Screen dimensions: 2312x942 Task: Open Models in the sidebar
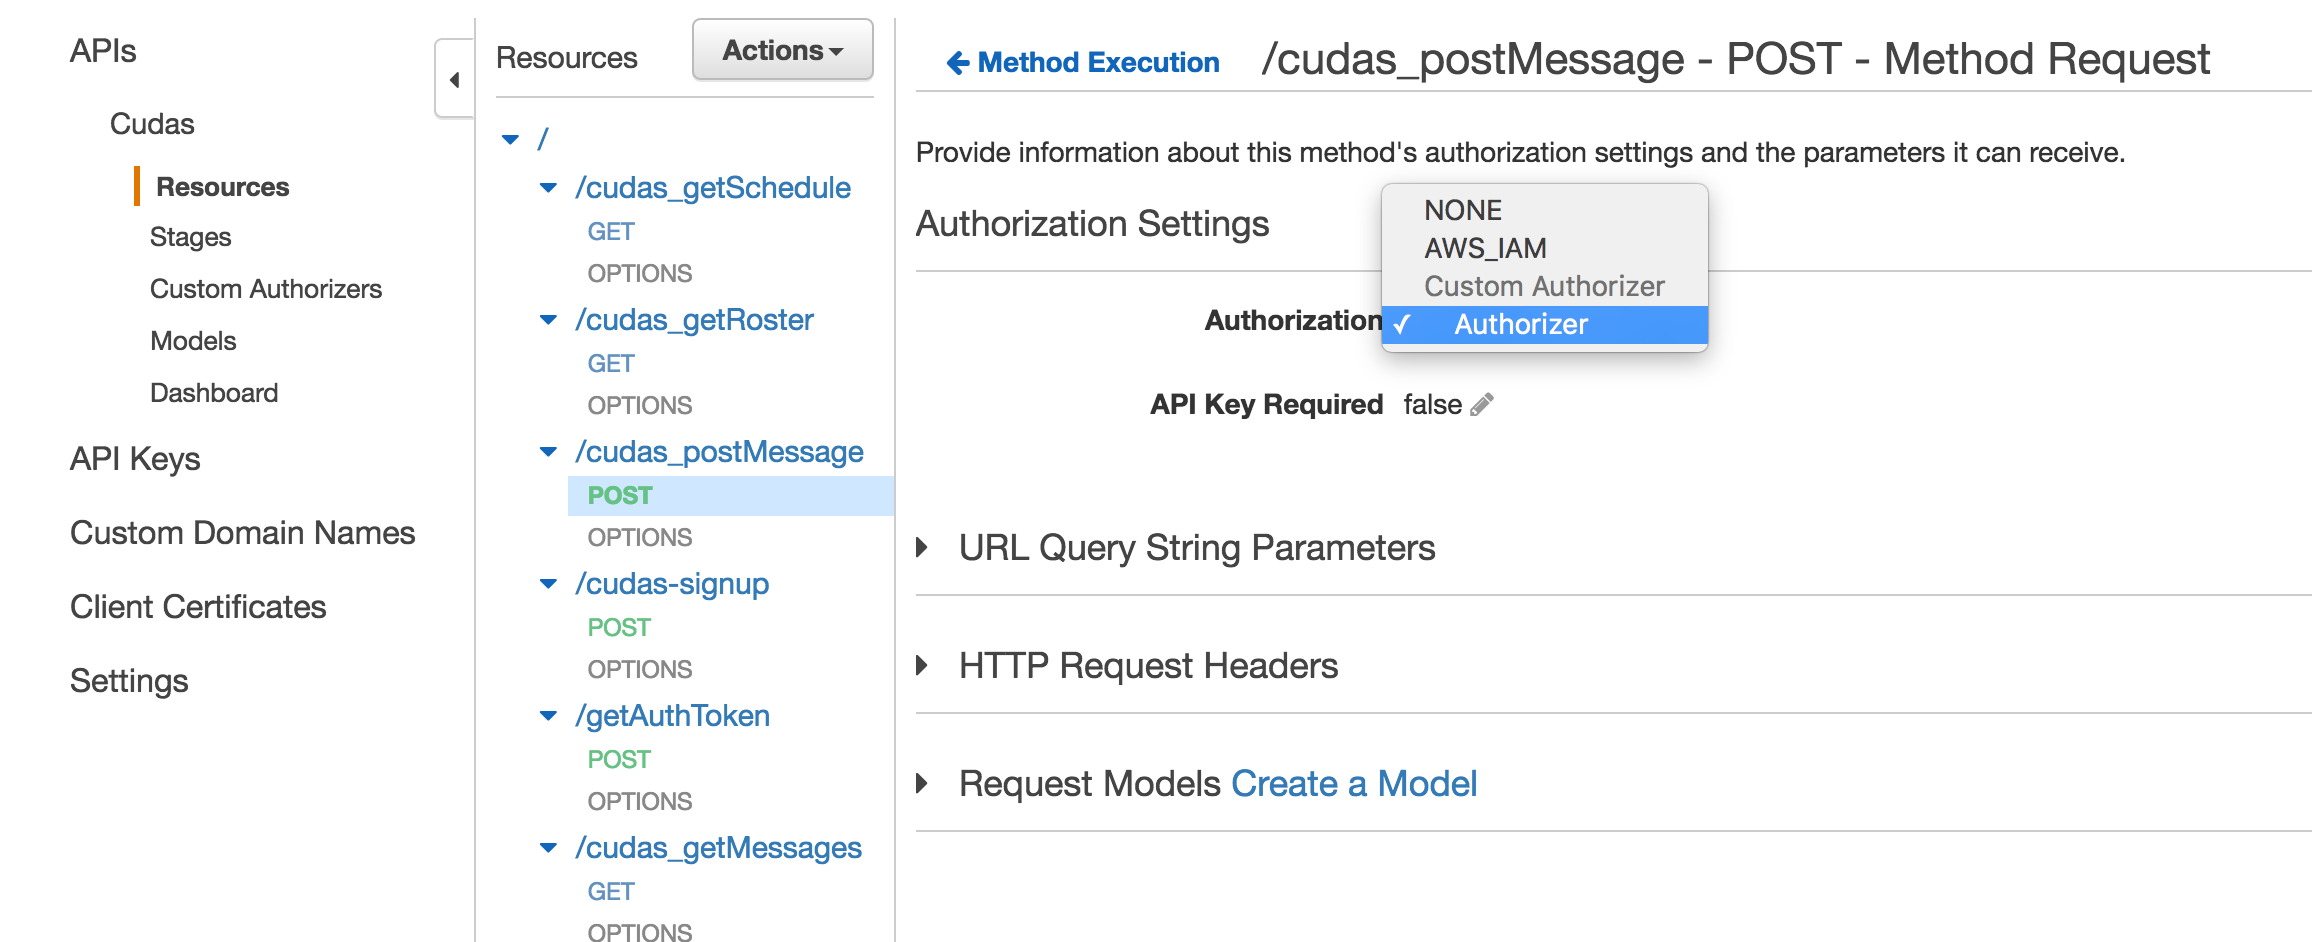pyautogui.click(x=193, y=341)
